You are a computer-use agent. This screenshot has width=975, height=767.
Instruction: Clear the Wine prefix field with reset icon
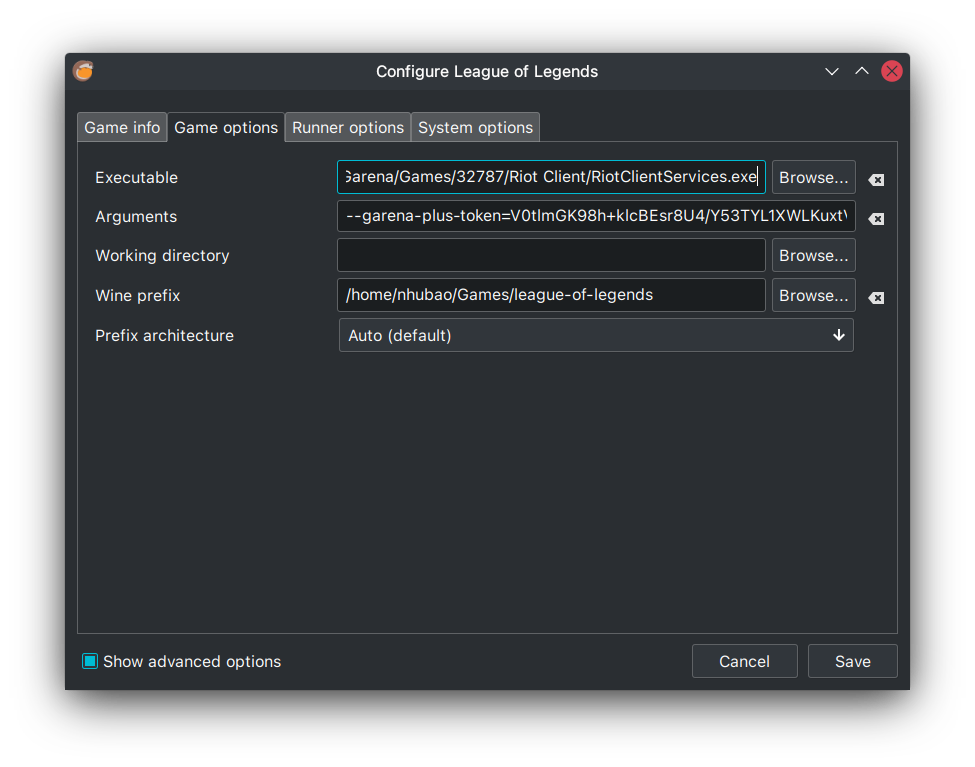click(876, 298)
